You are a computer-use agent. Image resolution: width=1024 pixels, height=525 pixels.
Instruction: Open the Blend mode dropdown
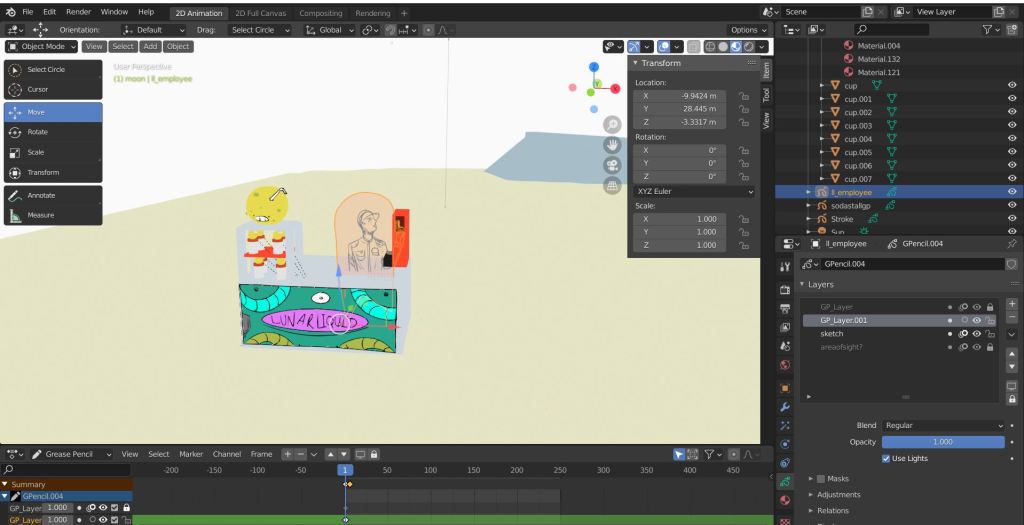click(x=943, y=425)
